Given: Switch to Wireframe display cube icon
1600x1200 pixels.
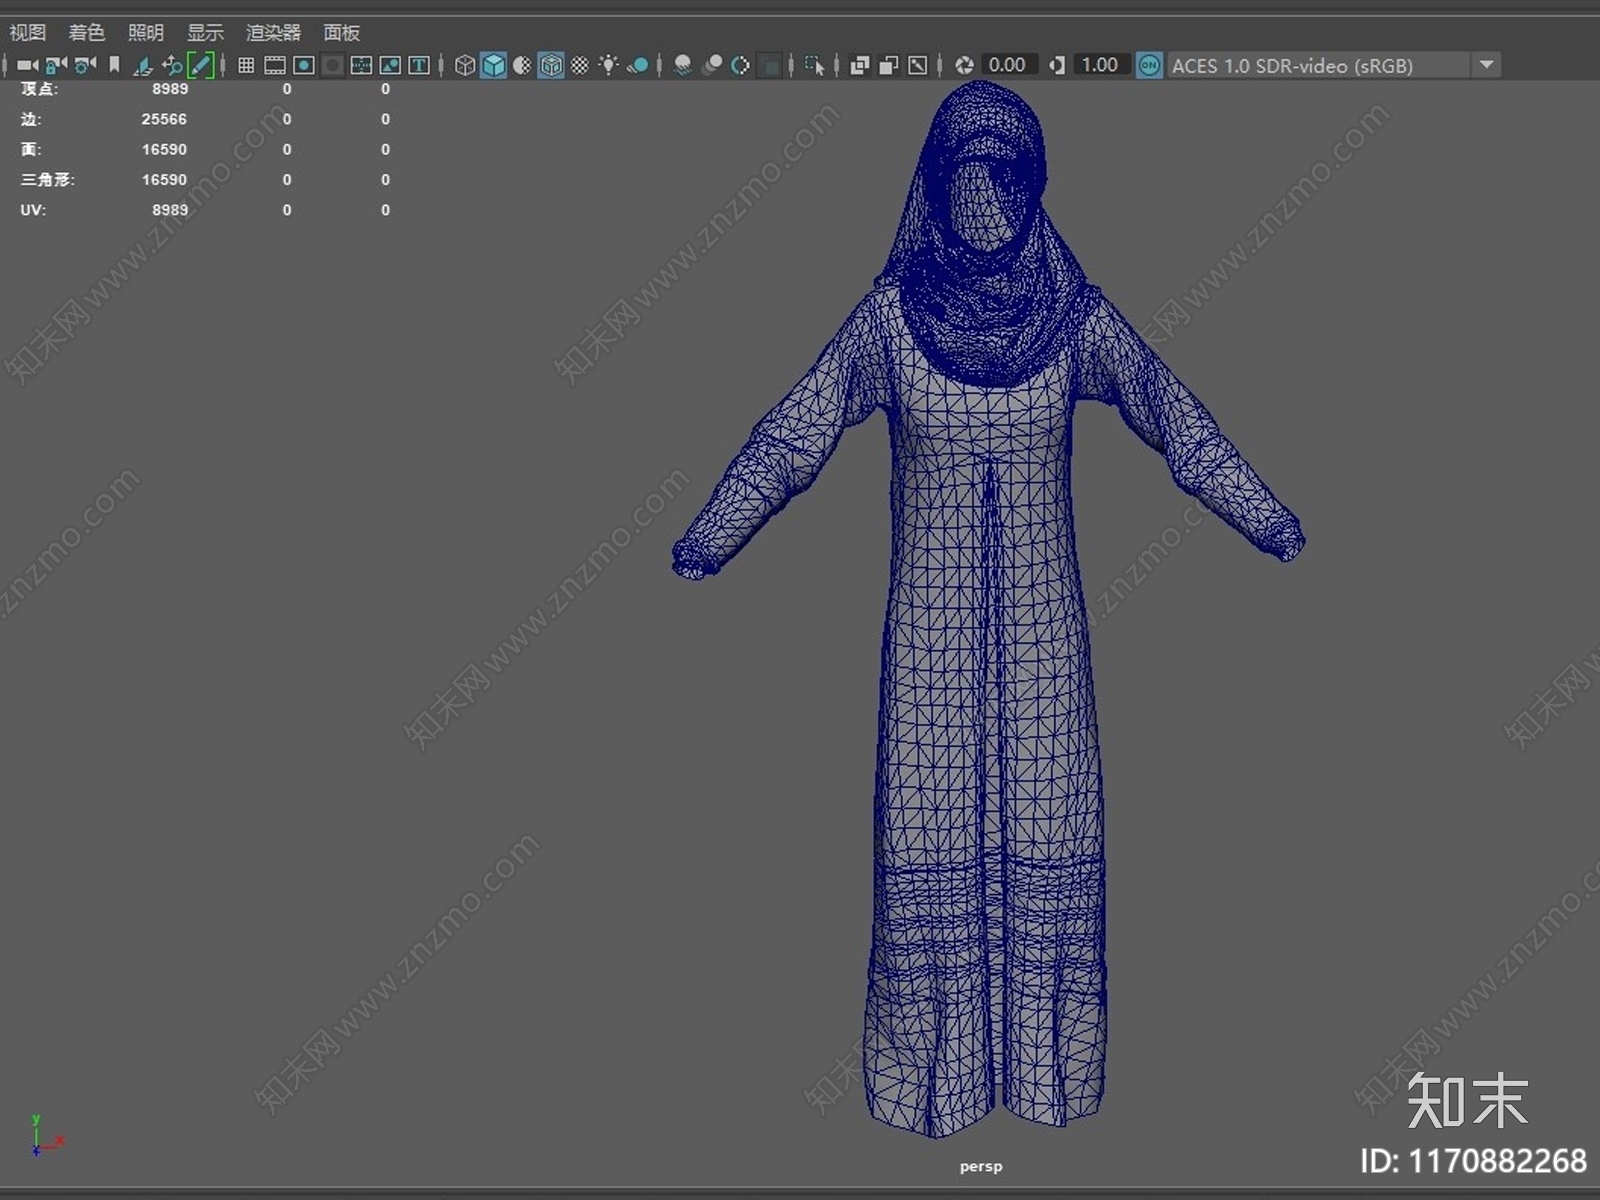Looking at the screenshot, I should 465,65.
